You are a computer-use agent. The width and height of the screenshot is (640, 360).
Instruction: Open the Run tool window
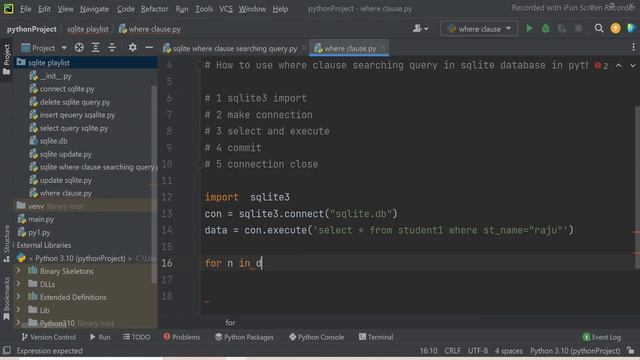click(100, 337)
